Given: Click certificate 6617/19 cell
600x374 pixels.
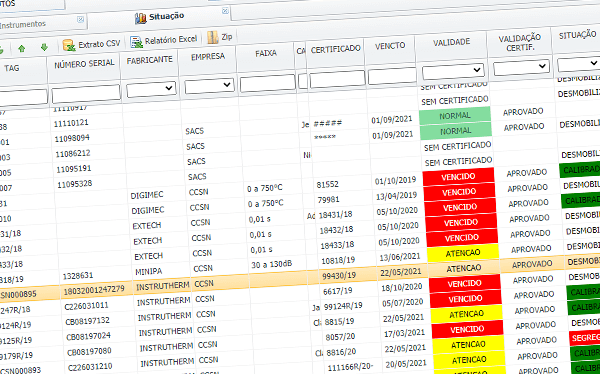Looking at the screenshot, I should pos(338,291).
